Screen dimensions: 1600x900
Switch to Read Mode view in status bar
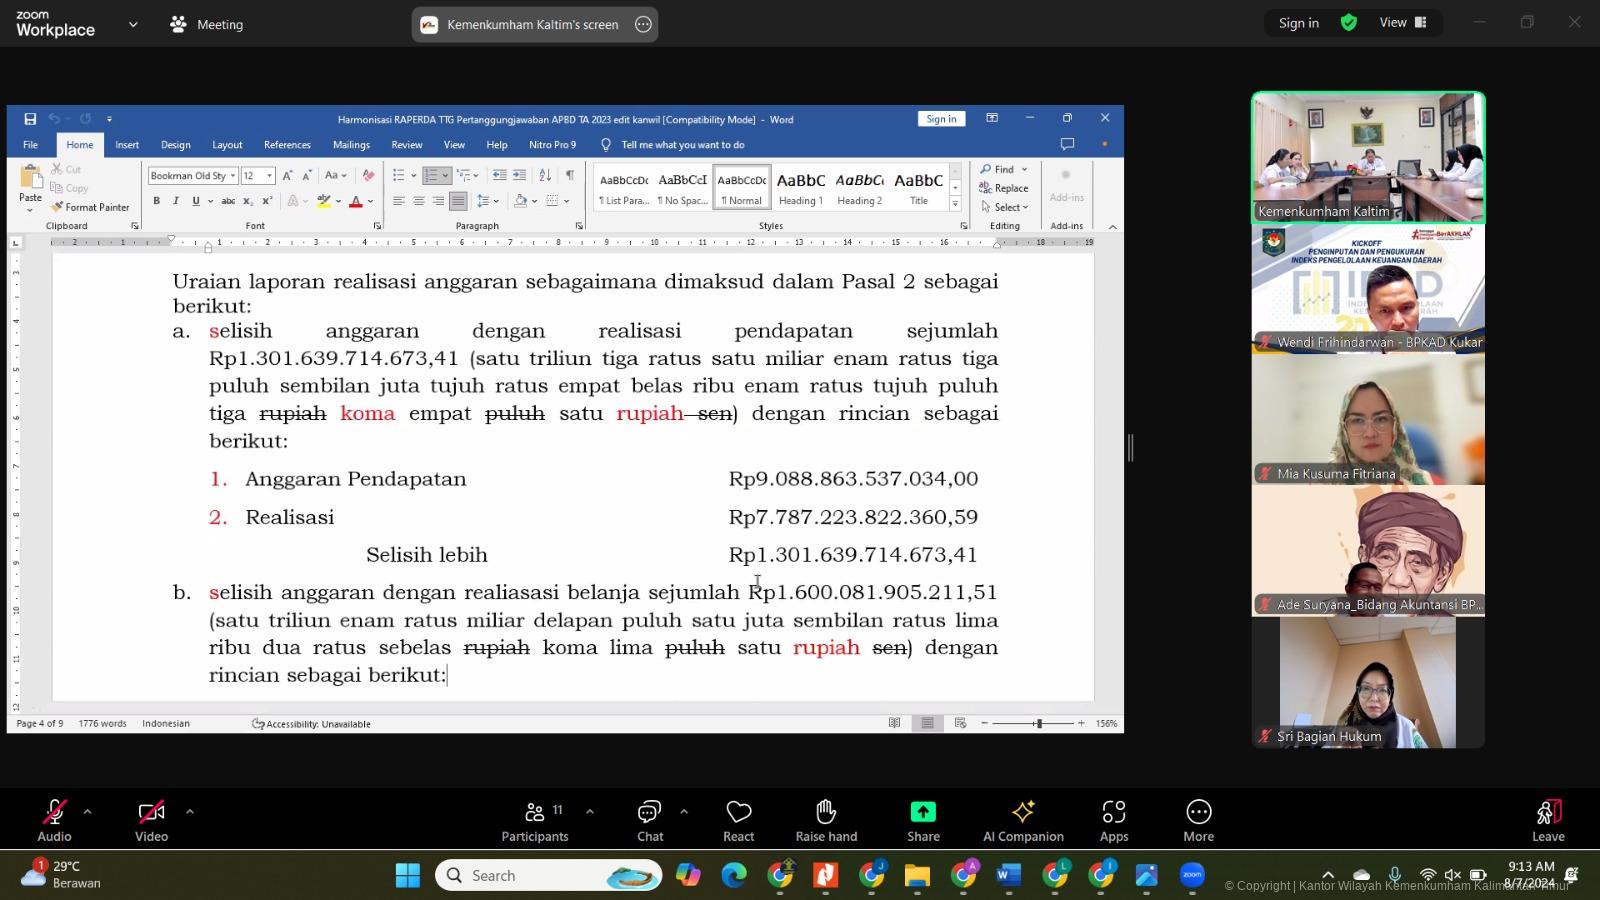point(894,723)
